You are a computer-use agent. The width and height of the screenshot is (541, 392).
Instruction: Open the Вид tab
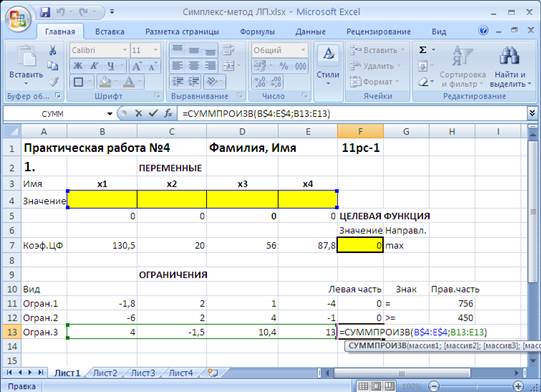(x=439, y=32)
